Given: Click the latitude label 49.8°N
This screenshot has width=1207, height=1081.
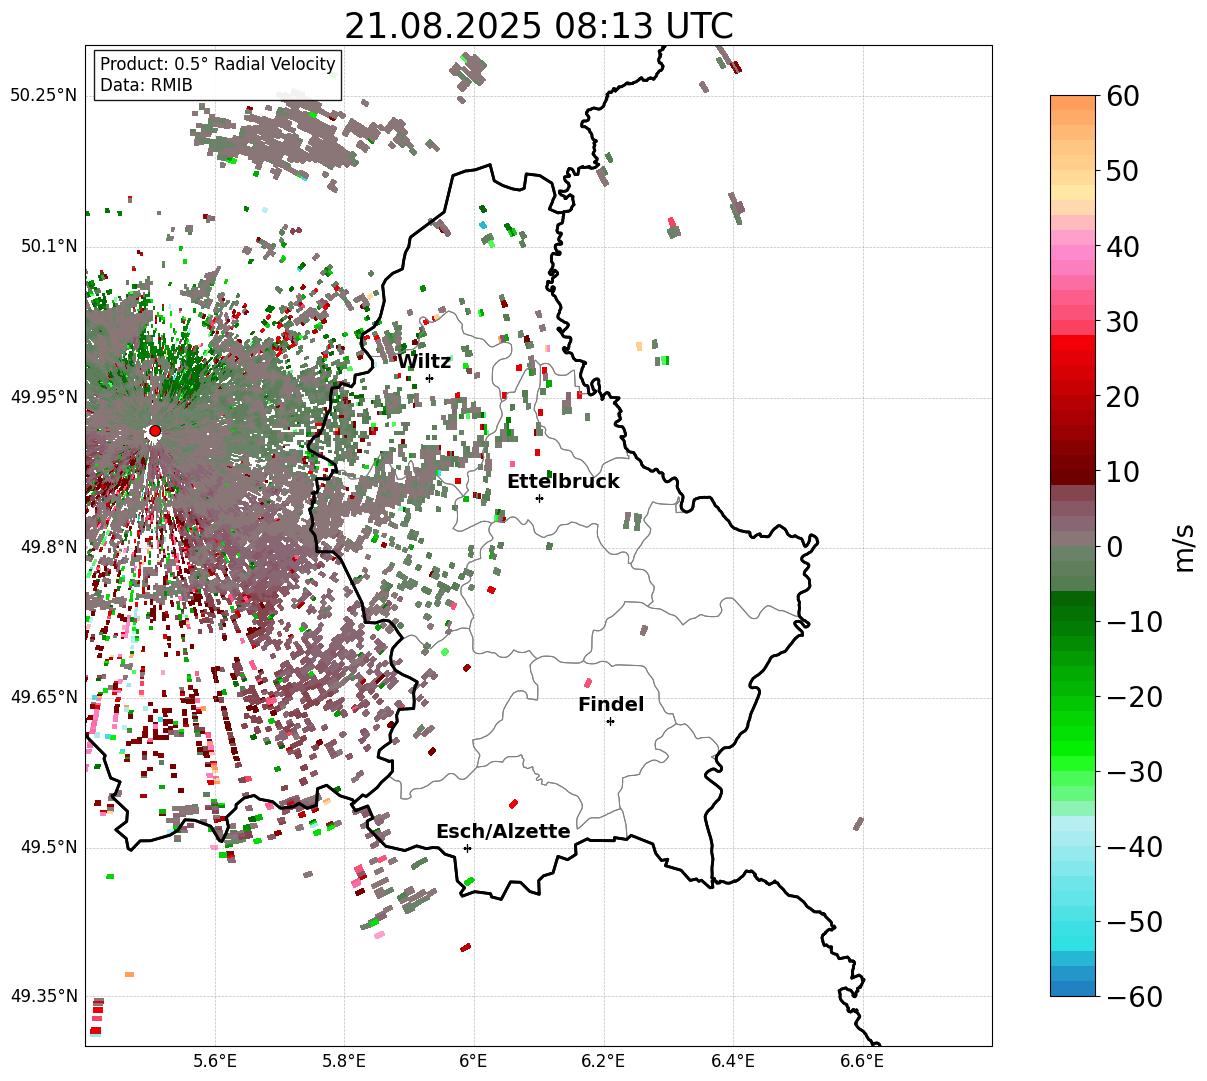Looking at the screenshot, I should click(x=48, y=547).
